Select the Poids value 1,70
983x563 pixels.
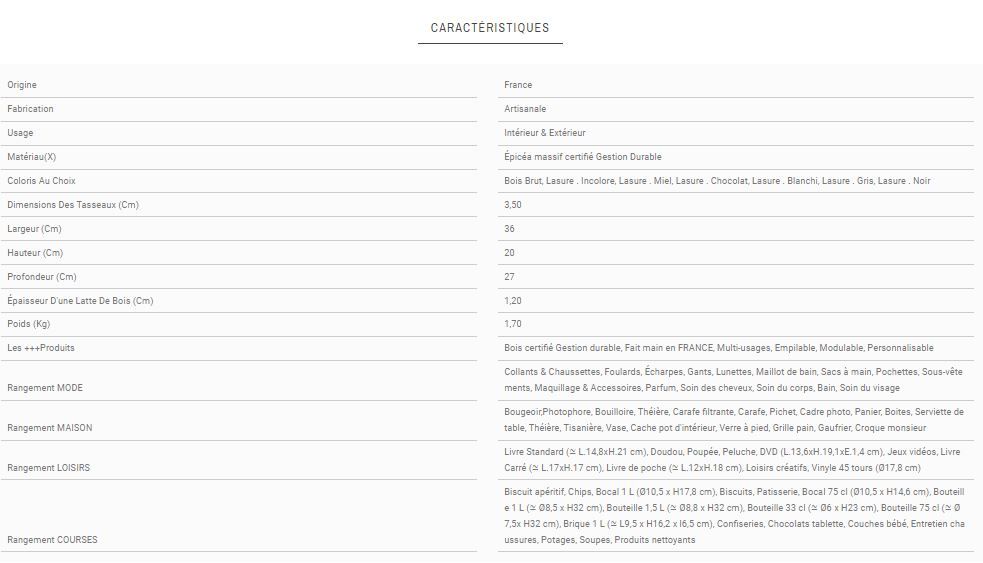tap(513, 324)
